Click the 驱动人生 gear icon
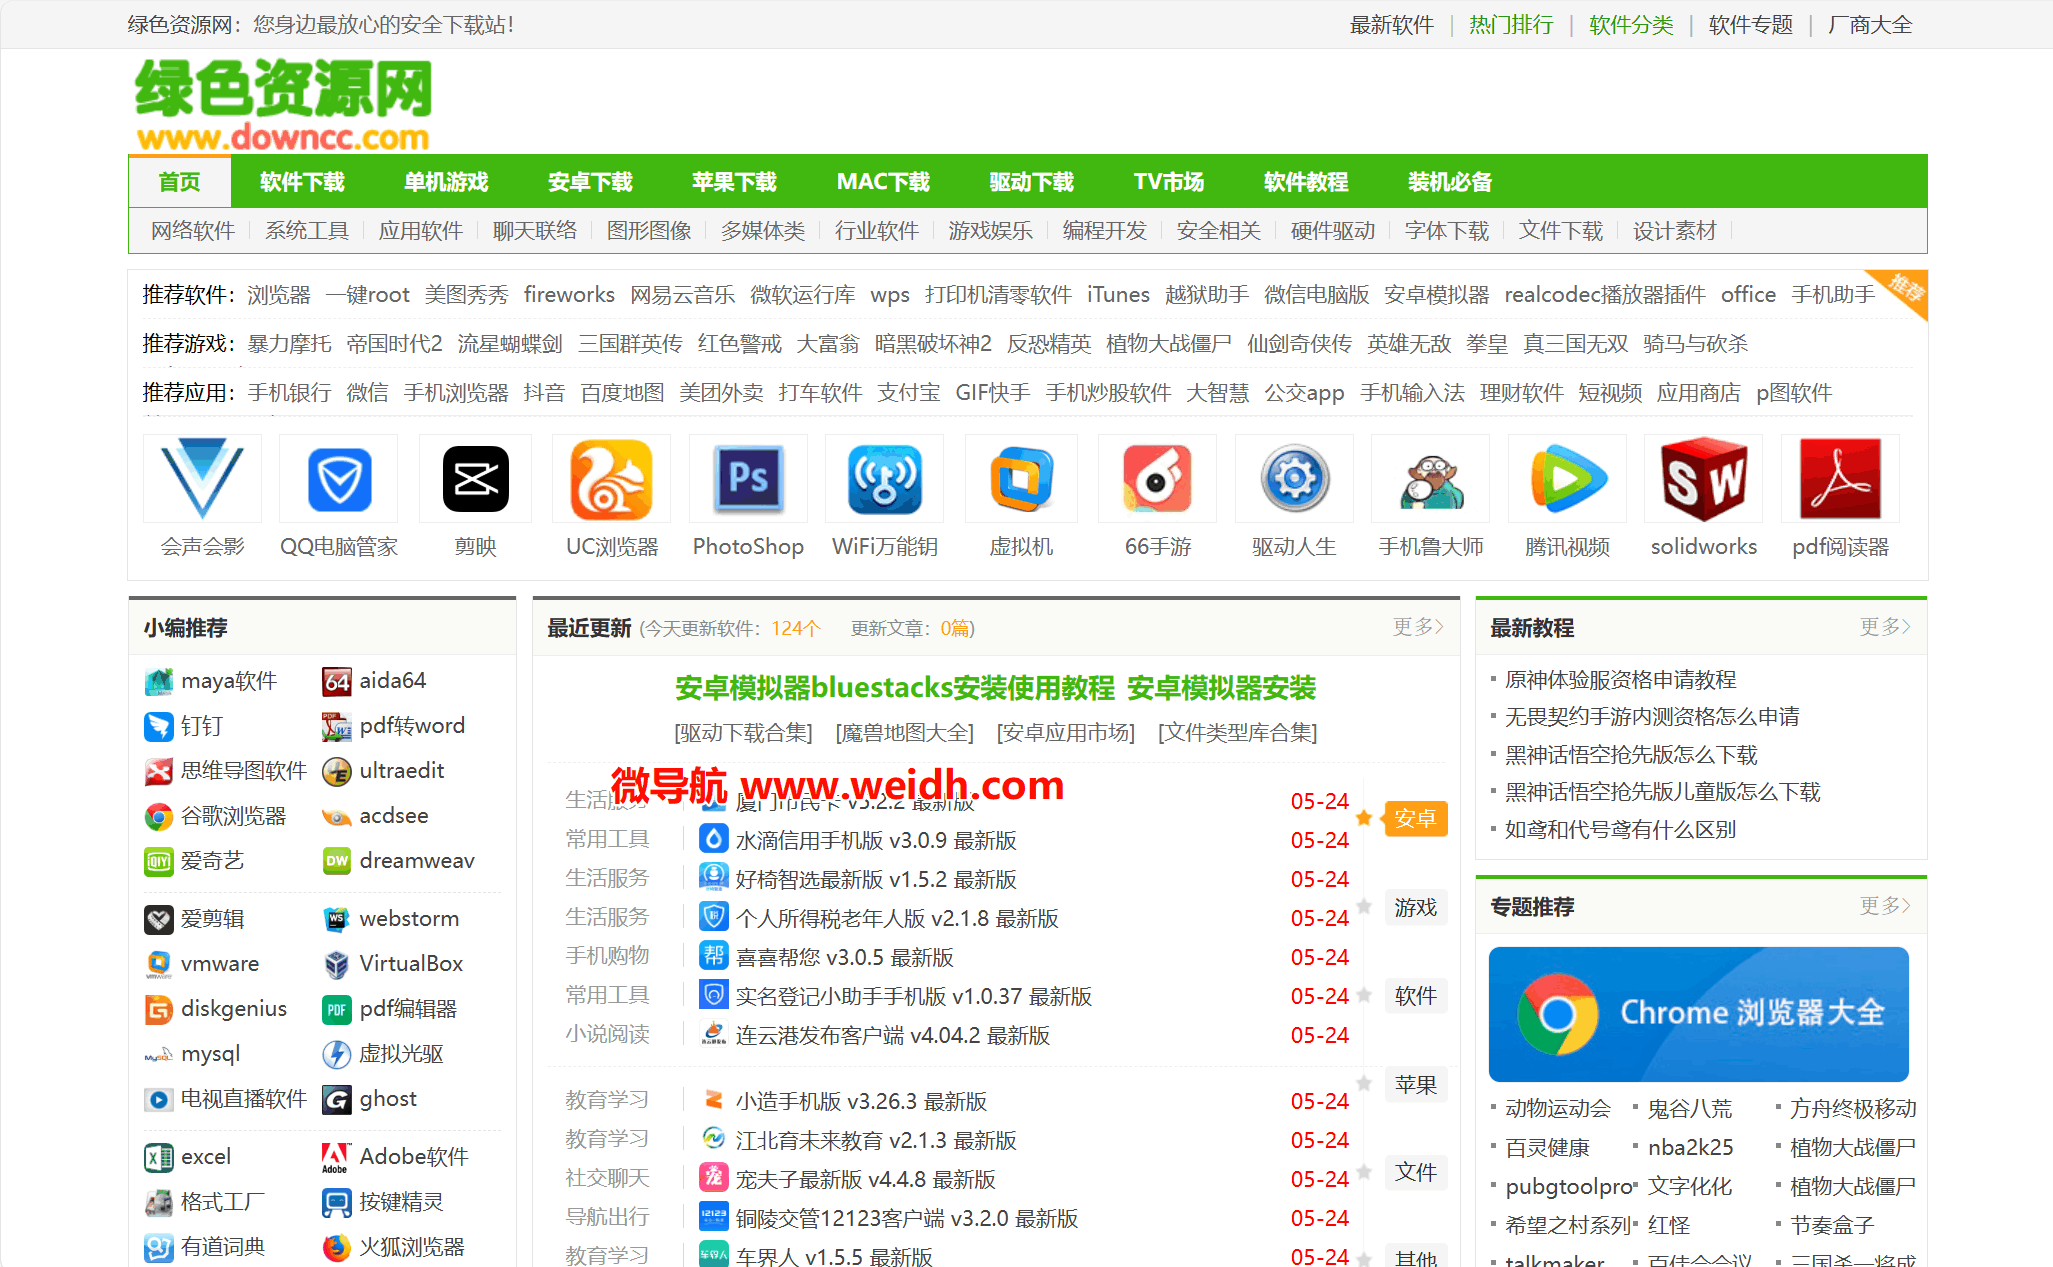 click(x=1294, y=479)
